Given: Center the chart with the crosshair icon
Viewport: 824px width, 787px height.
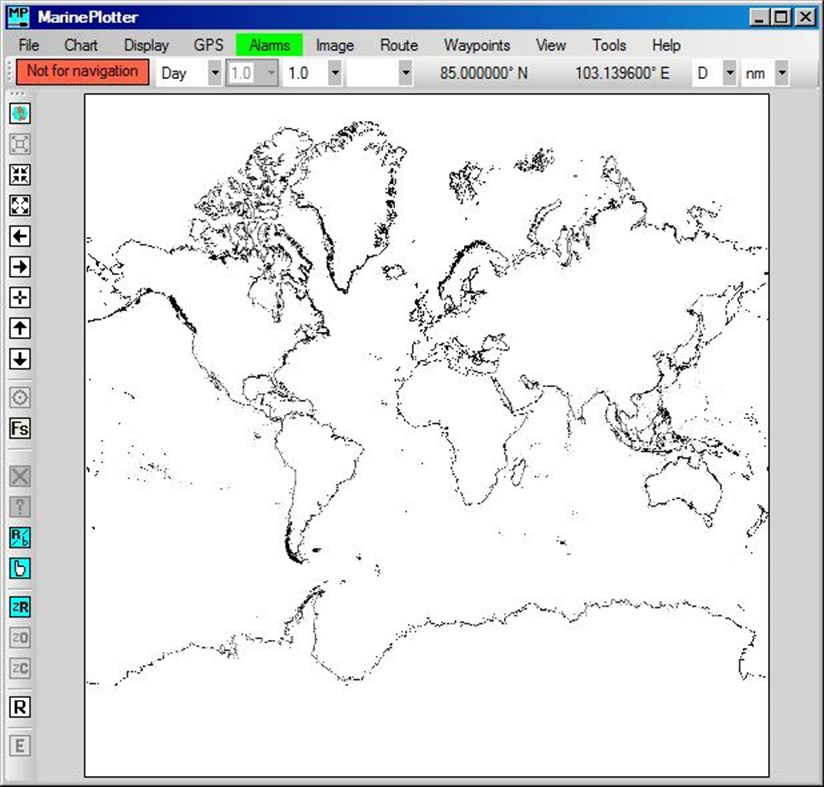Looking at the screenshot, I should pos(18,297).
